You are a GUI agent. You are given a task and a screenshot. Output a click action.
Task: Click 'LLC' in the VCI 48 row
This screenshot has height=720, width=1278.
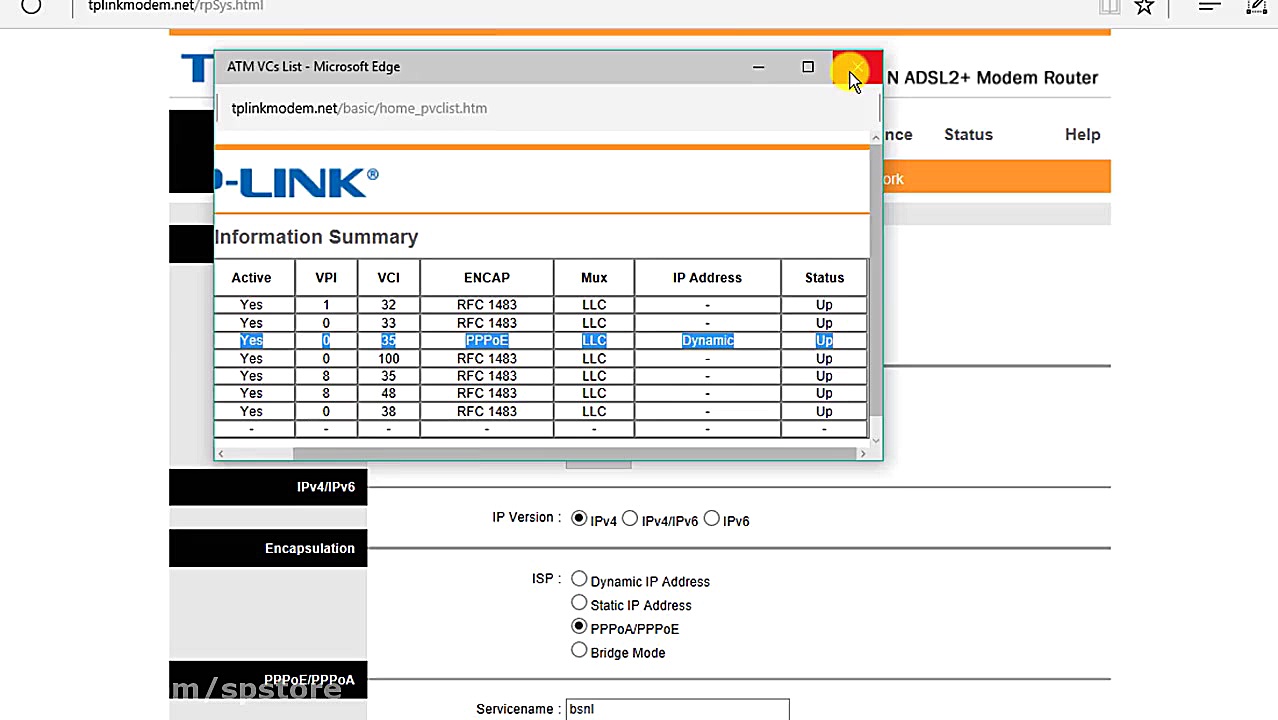tap(594, 393)
